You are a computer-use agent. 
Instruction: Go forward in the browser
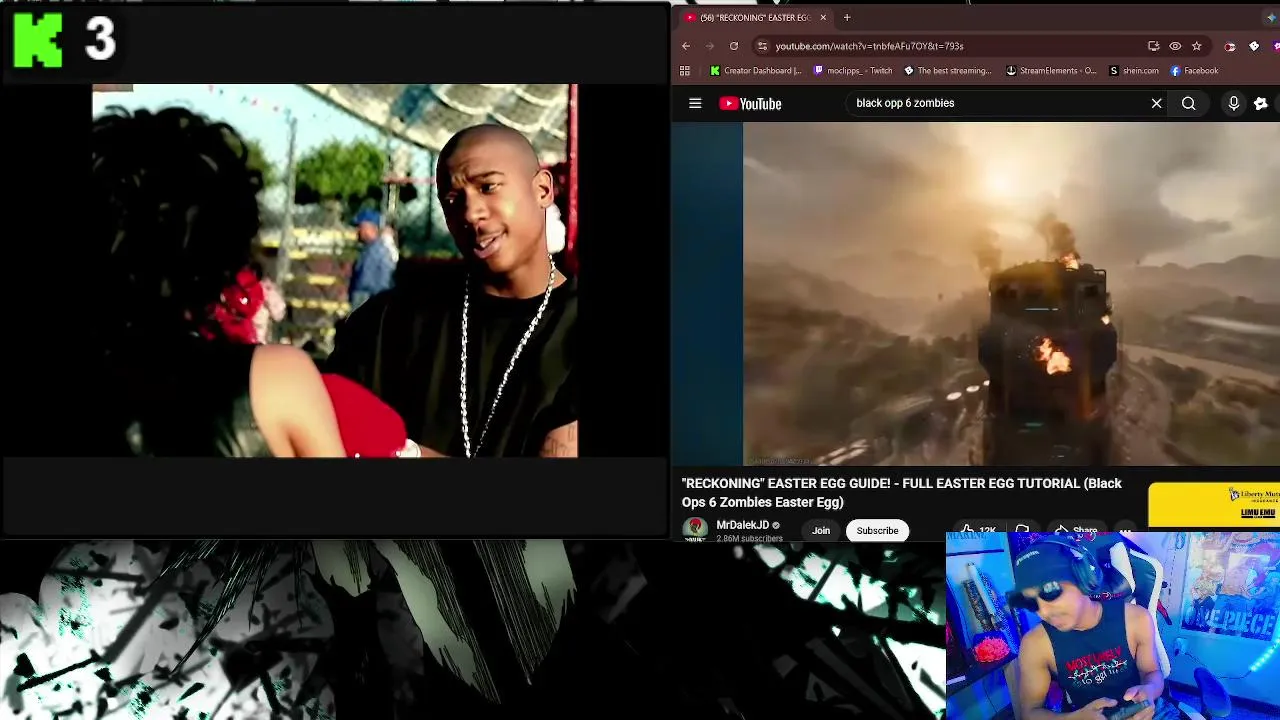click(710, 46)
